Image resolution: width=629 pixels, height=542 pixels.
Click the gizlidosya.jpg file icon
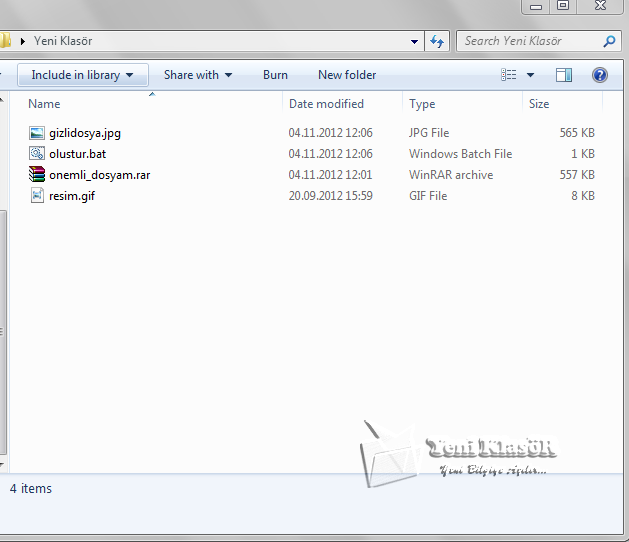(37, 133)
